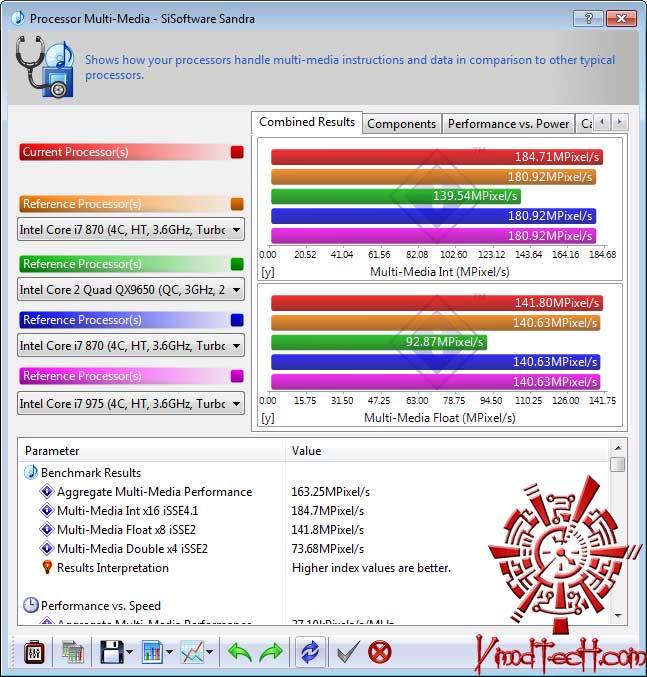The width and height of the screenshot is (647, 677).
Task: Select the partially hidden Ca tab
Action: point(586,124)
